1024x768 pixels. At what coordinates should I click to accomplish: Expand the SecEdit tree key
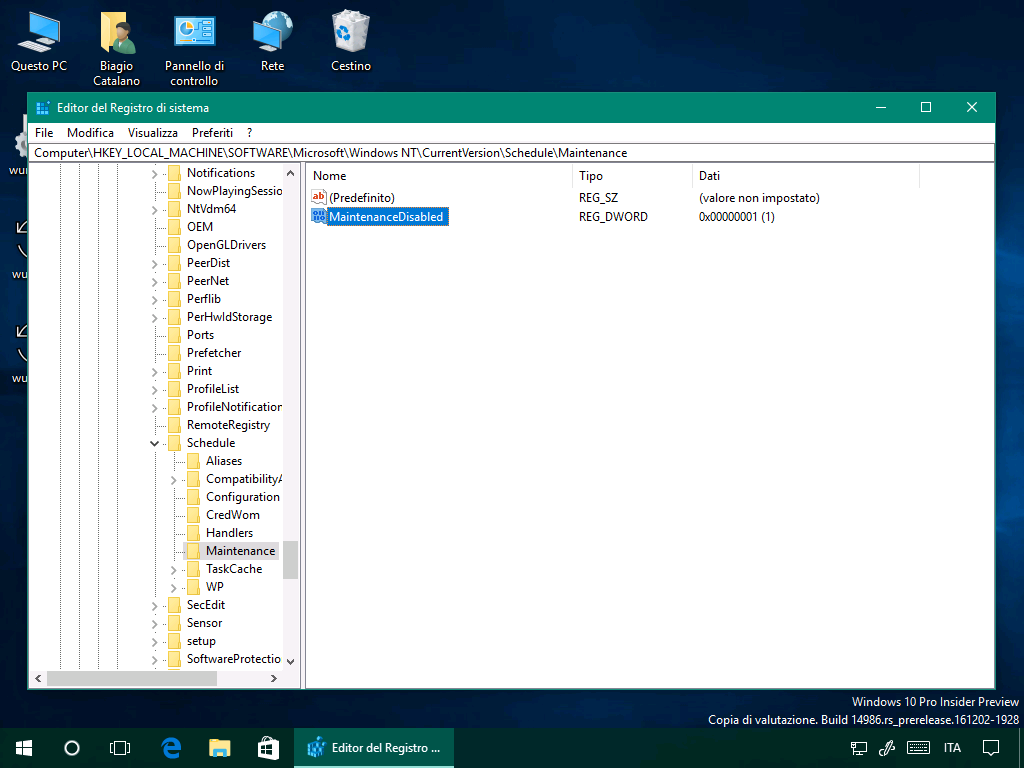coord(154,606)
